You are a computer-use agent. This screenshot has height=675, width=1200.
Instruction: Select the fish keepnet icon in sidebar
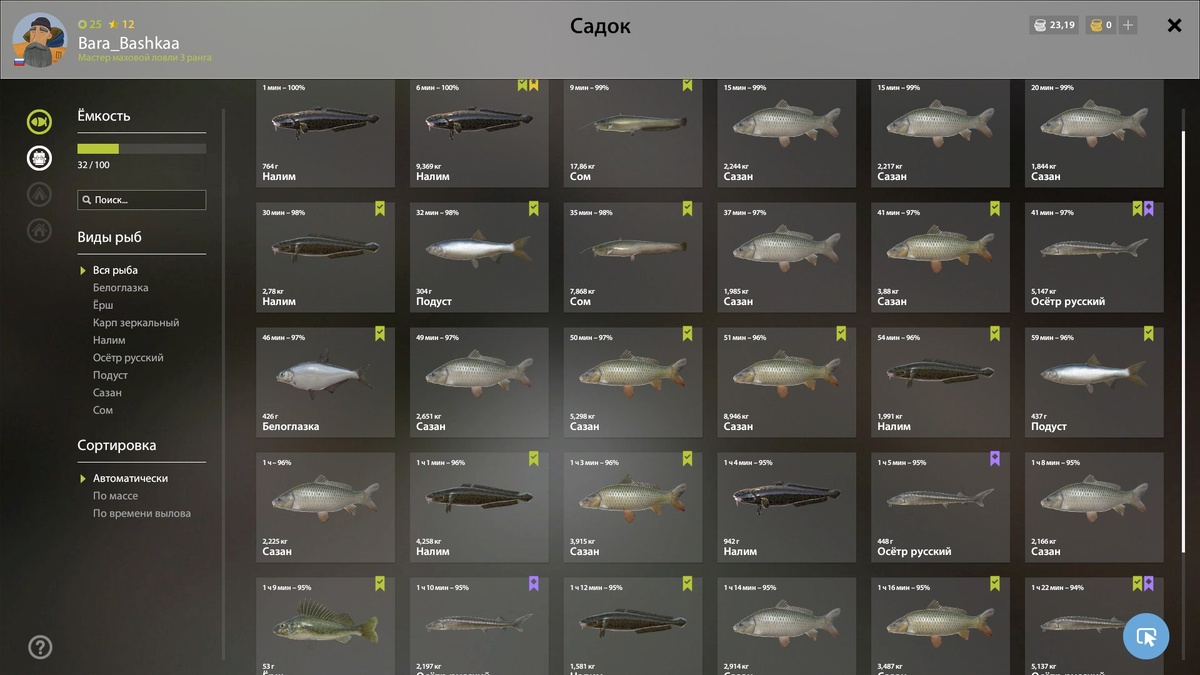[x=39, y=122]
